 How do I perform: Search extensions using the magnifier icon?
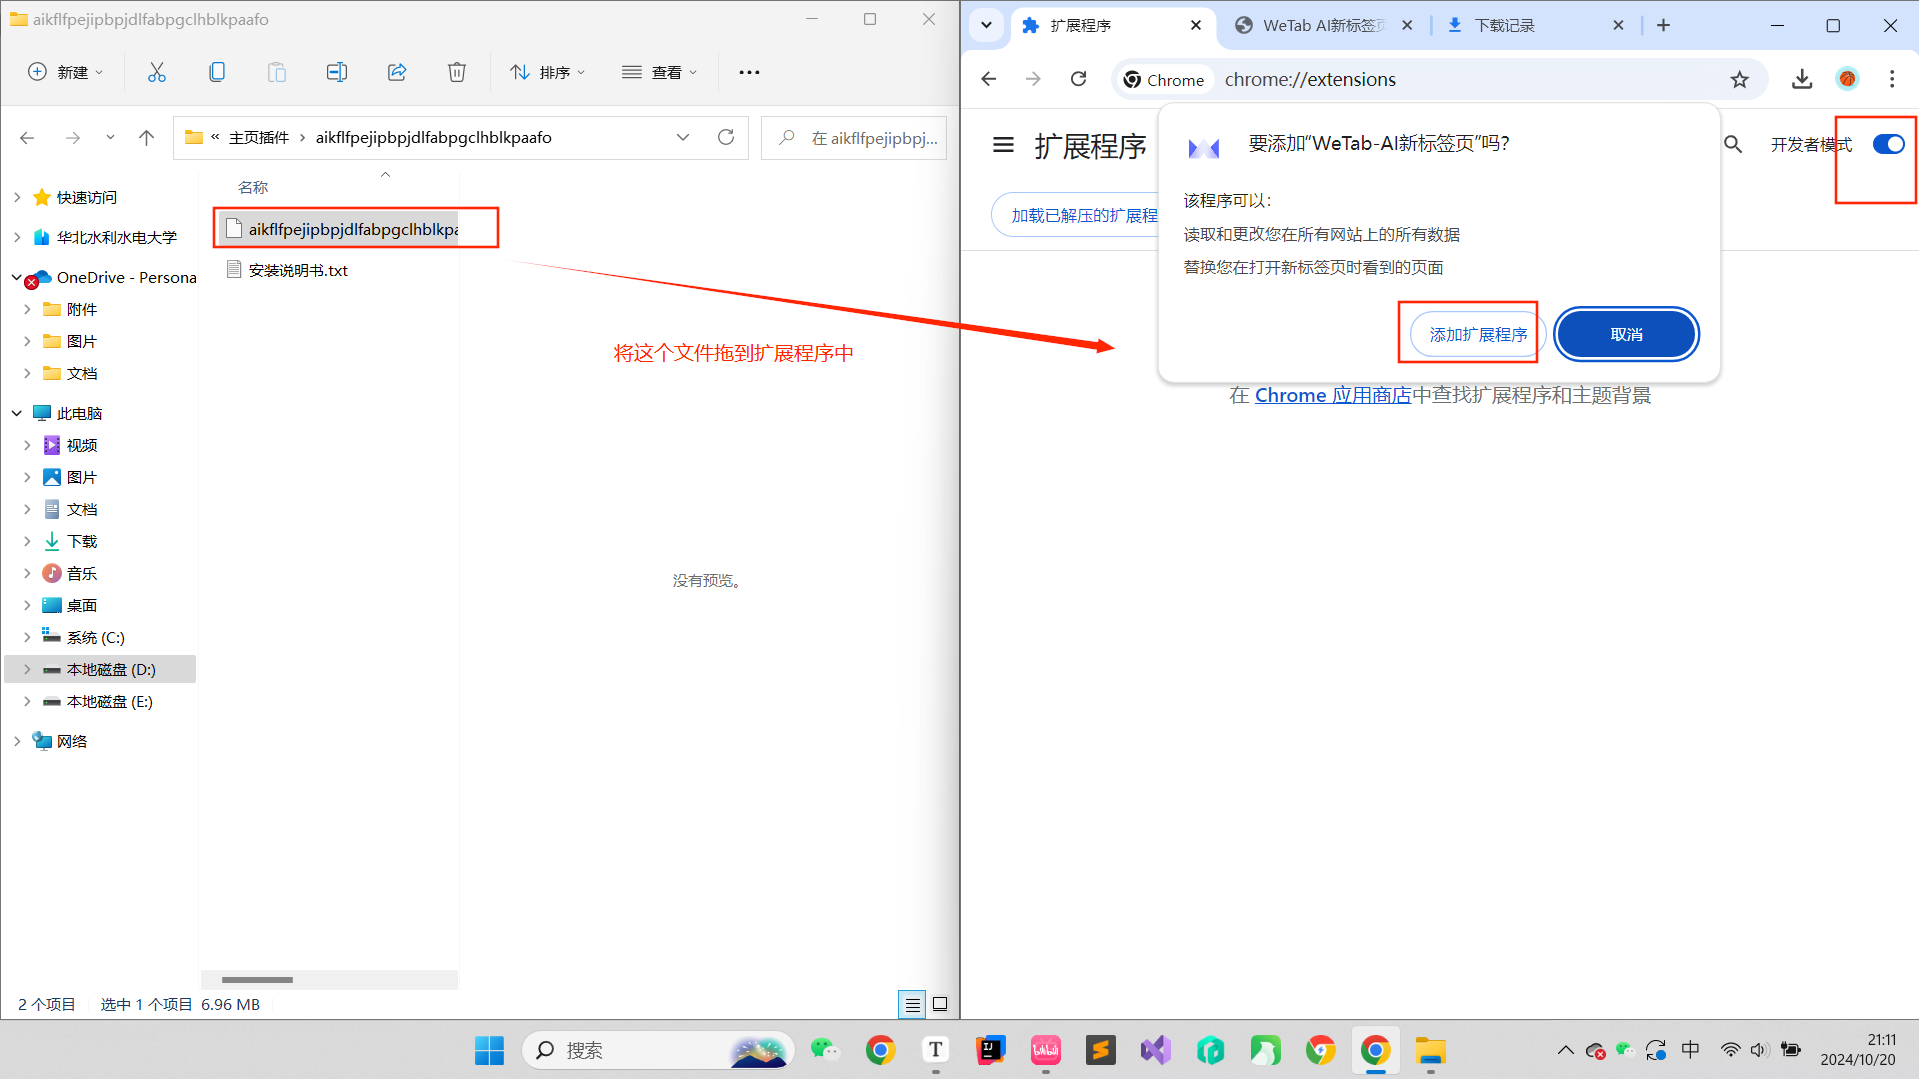(x=1733, y=145)
